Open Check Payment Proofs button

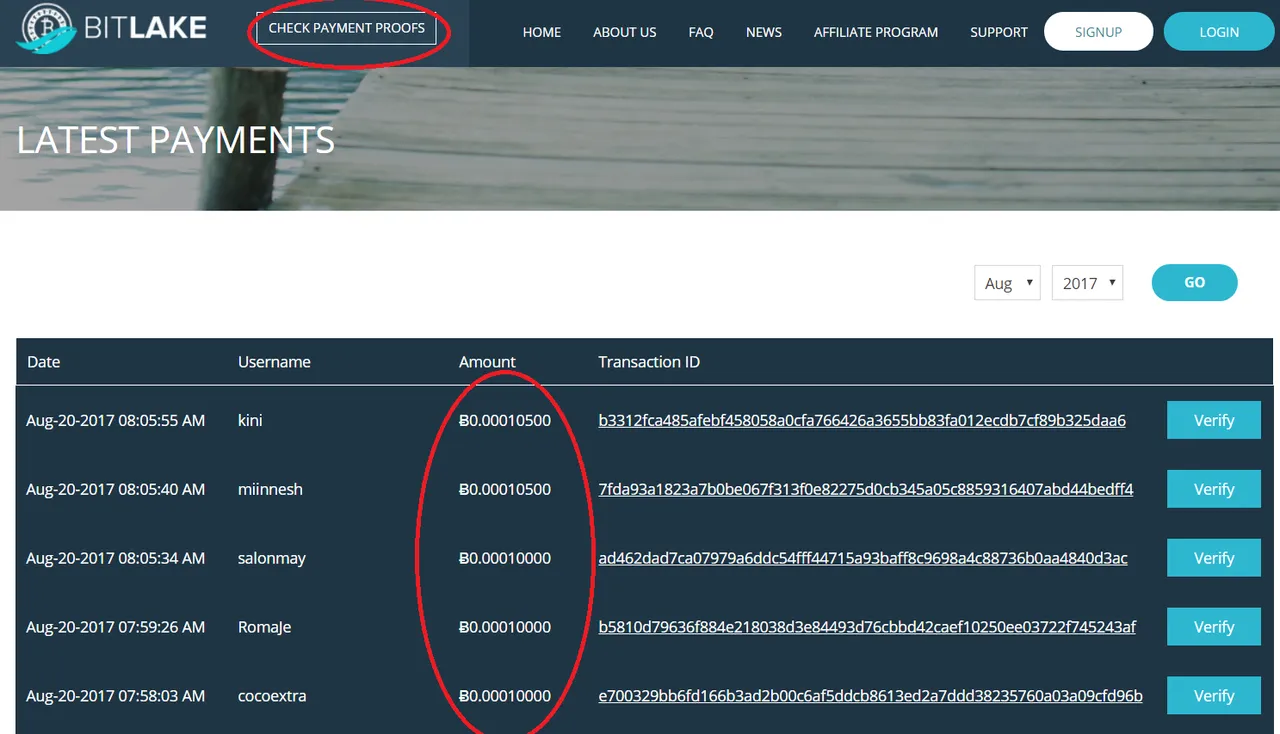click(x=346, y=28)
